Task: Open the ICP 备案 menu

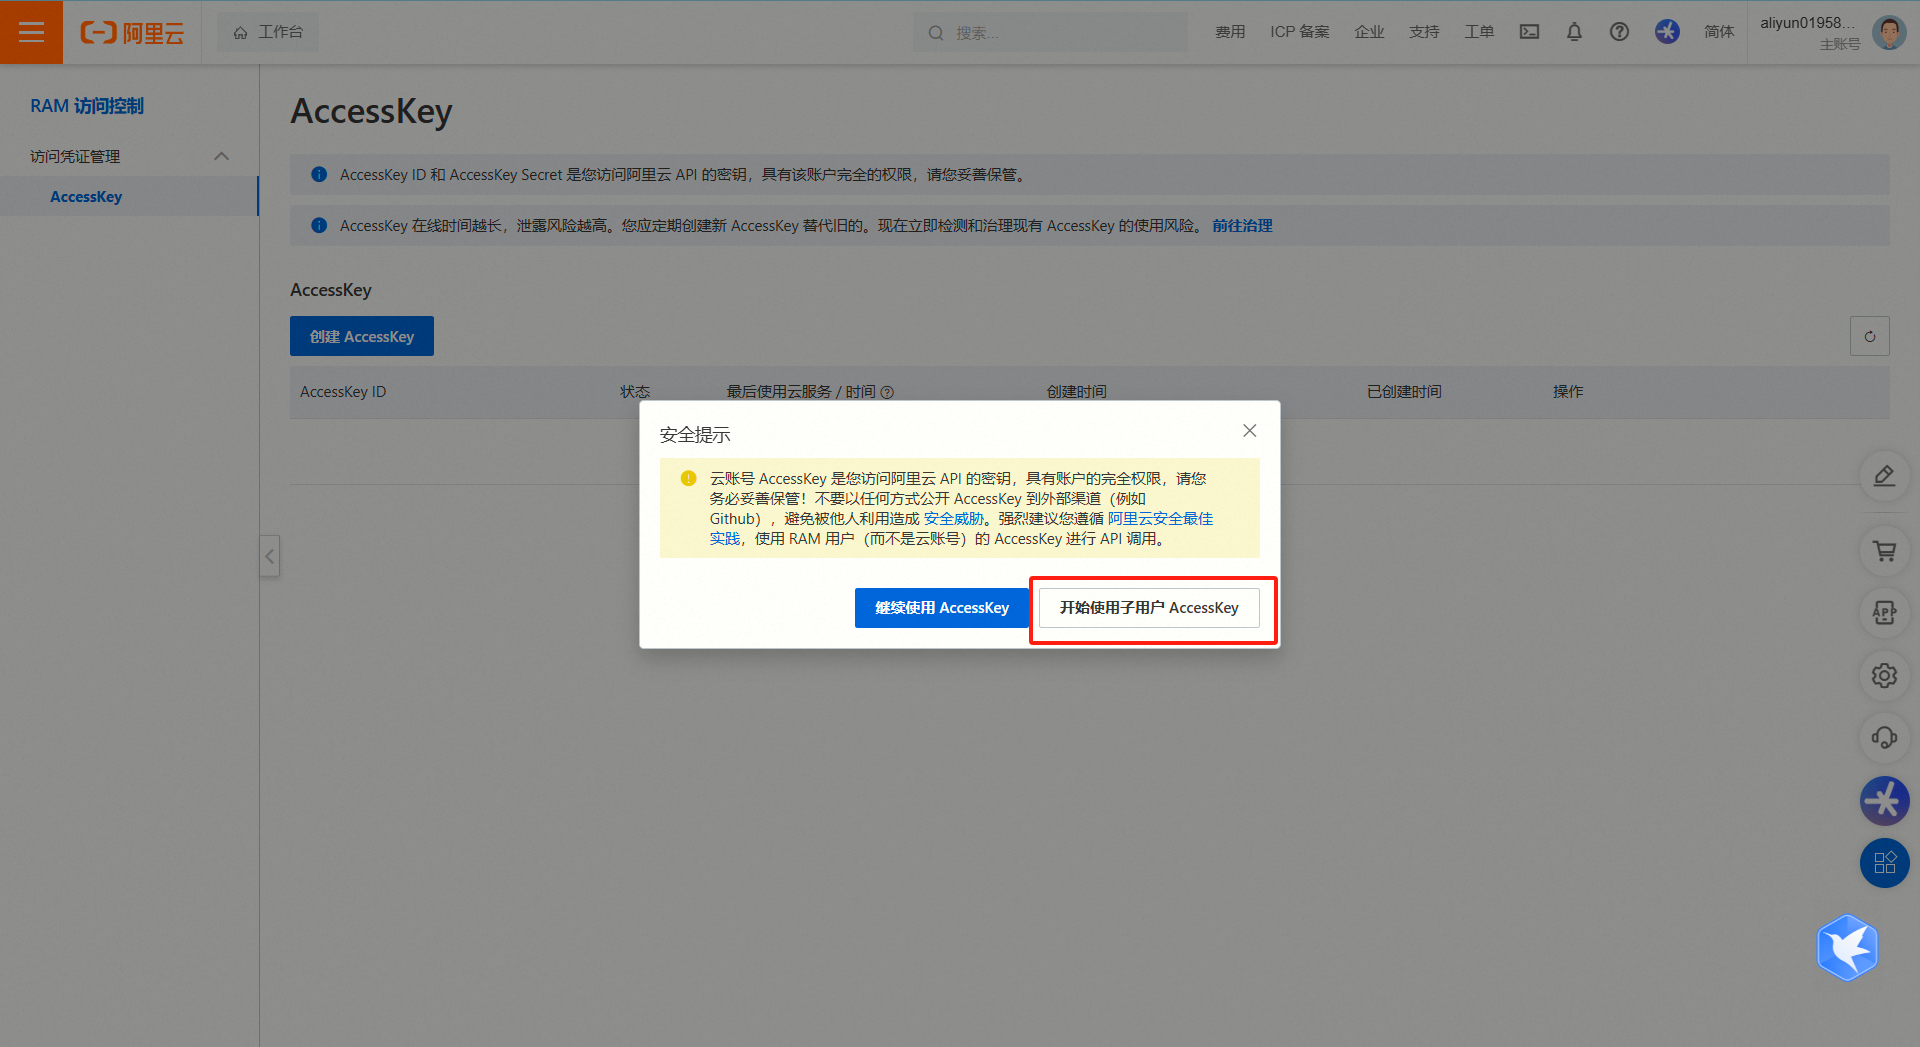Action: click(x=1300, y=32)
